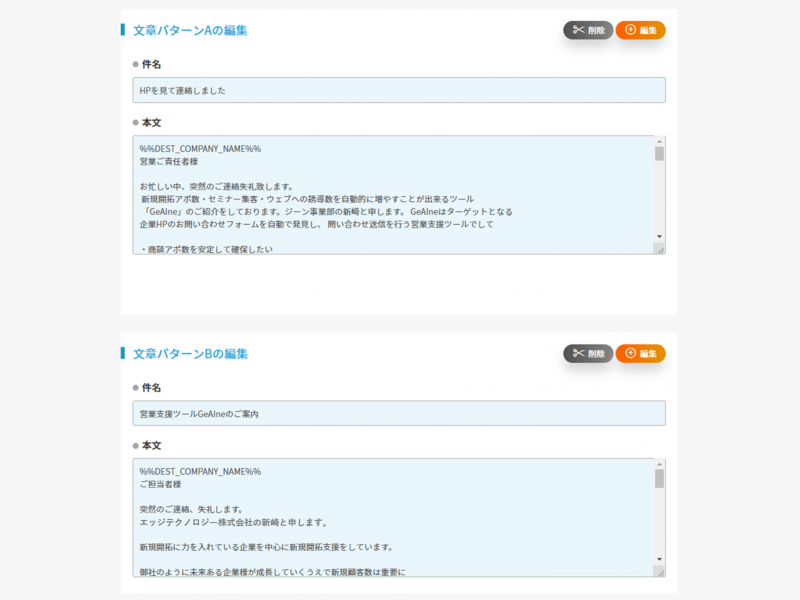Focus the 件名 field containing HPを見て連絡しました
The width and height of the screenshot is (800, 600).
click(399, 90)
